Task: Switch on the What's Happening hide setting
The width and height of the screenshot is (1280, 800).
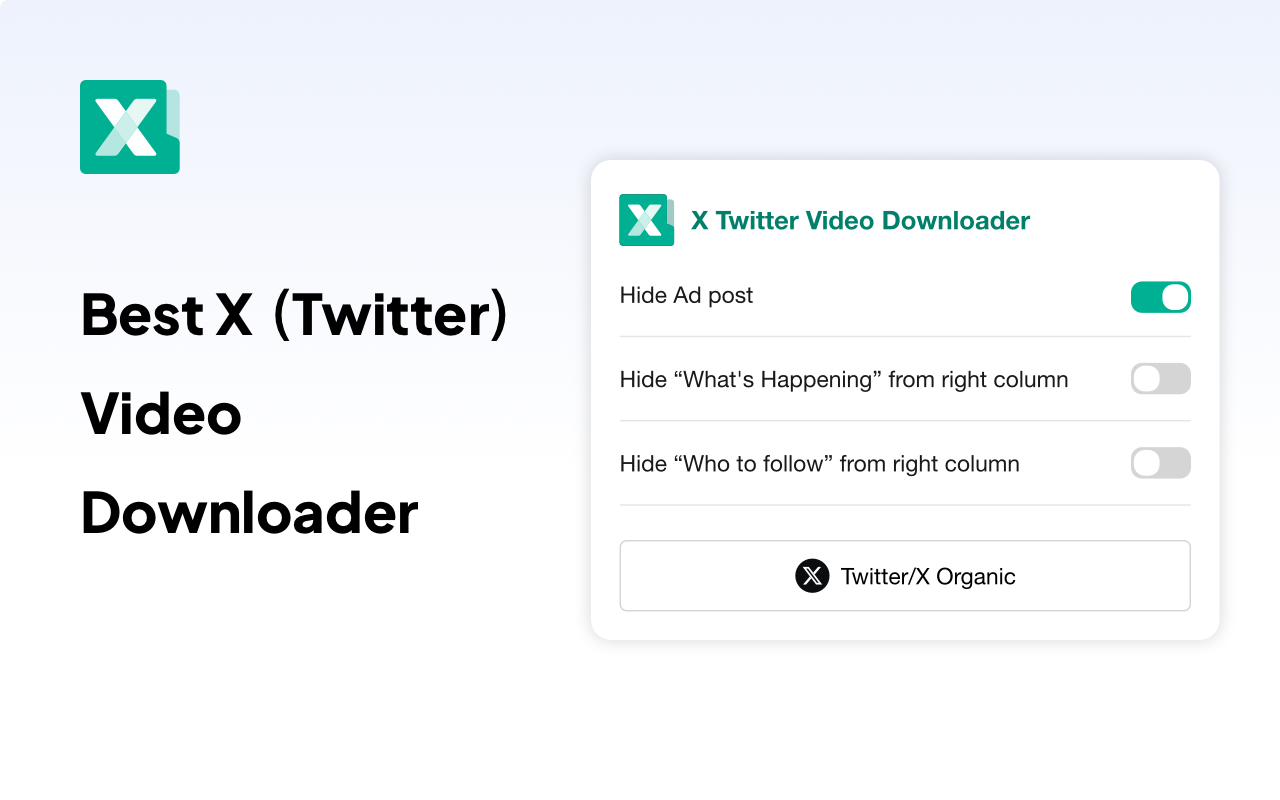Action: 1160,379
